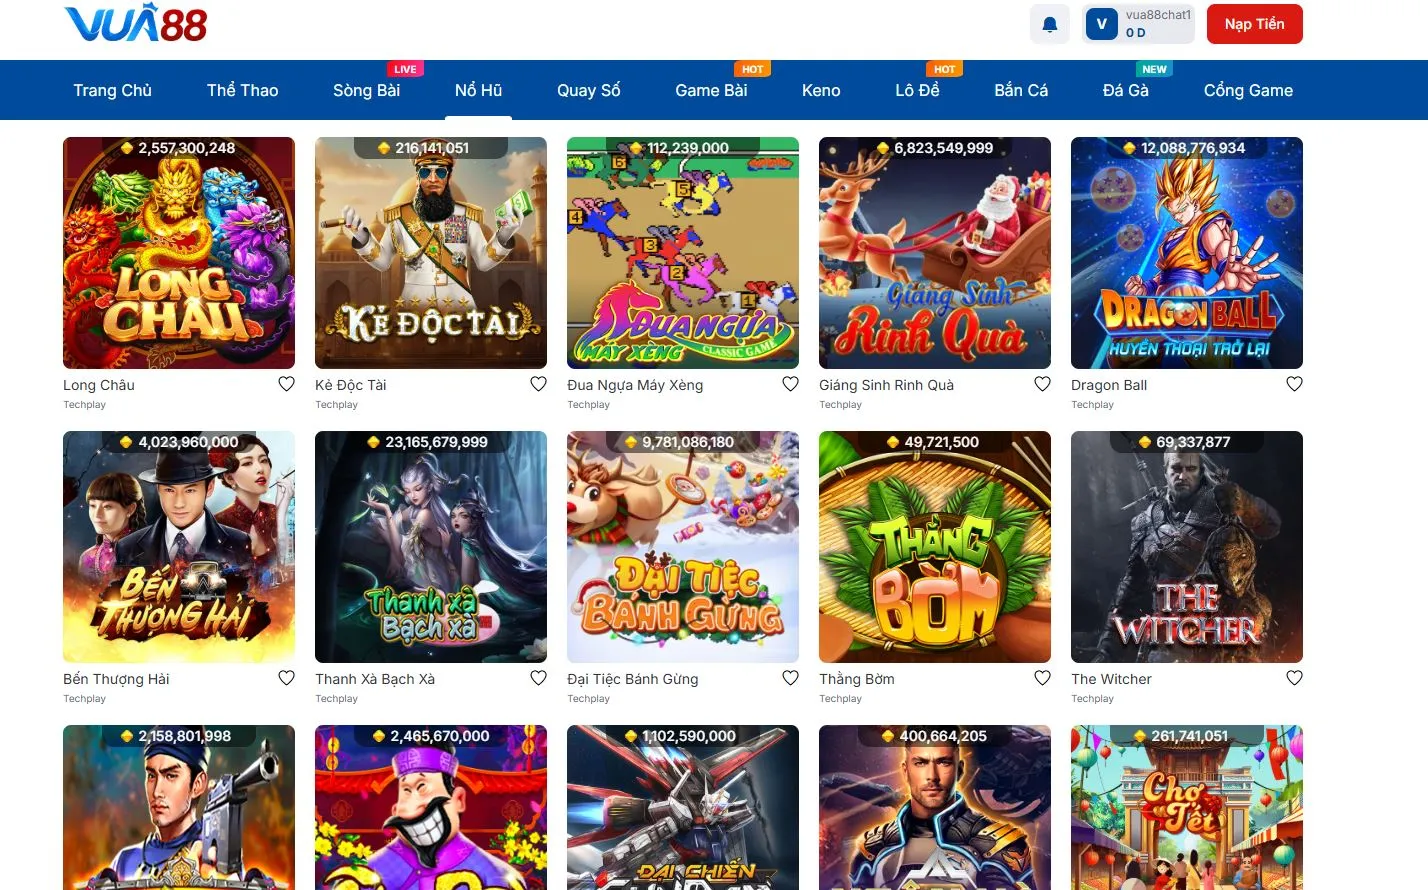Click the heart icon on Kẻ Độc Tài
Viewport: 1428px width, 890px height.
(539, 383)
